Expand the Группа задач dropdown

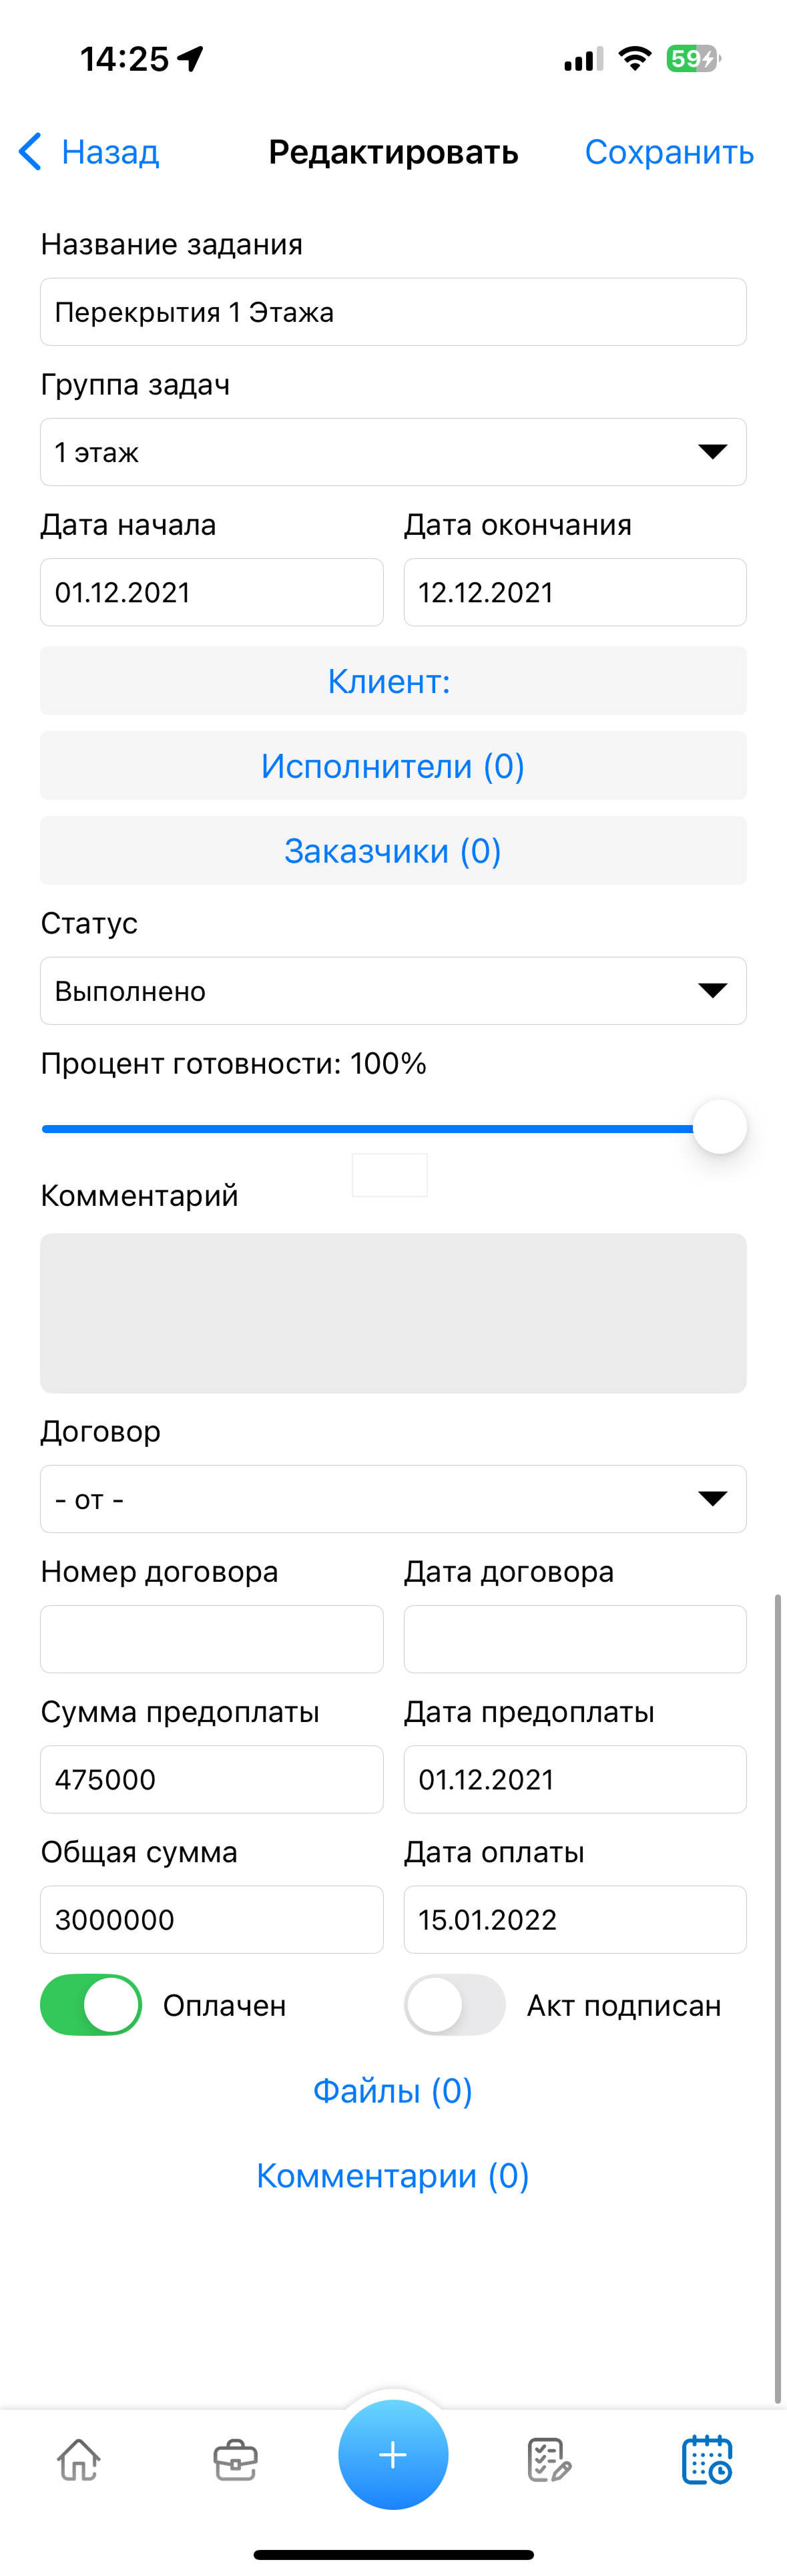393,452
